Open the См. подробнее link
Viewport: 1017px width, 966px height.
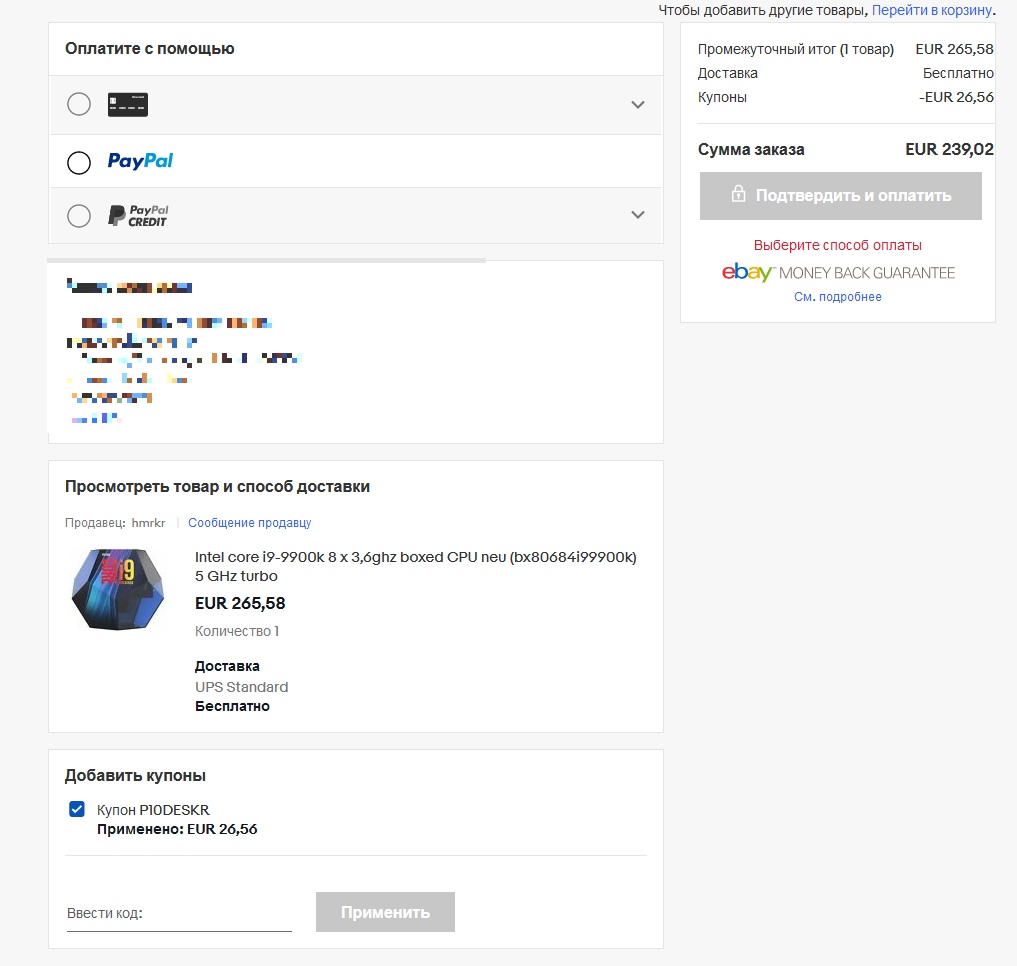(x=838, y=297)
